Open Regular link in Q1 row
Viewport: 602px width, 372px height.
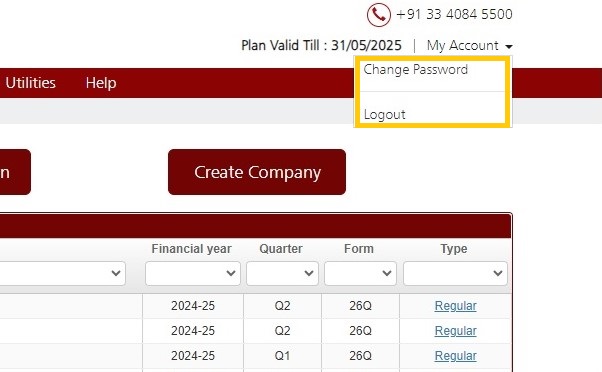(x=455, y=356)
